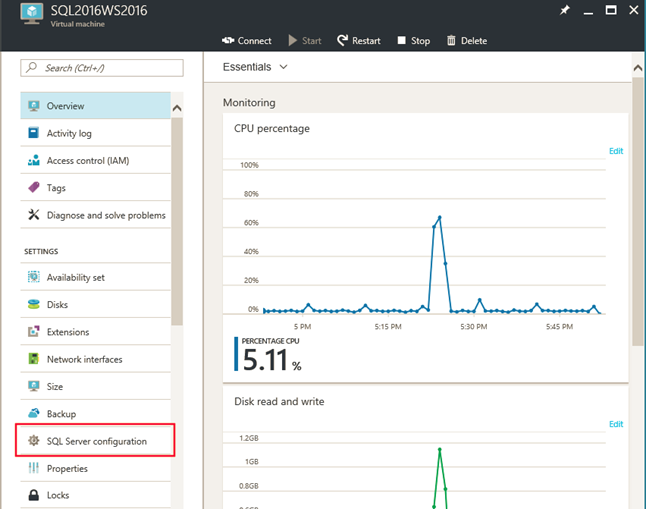Click the Size monitor icon
This screenshot has width=646, height=509.
pos(34,386)
